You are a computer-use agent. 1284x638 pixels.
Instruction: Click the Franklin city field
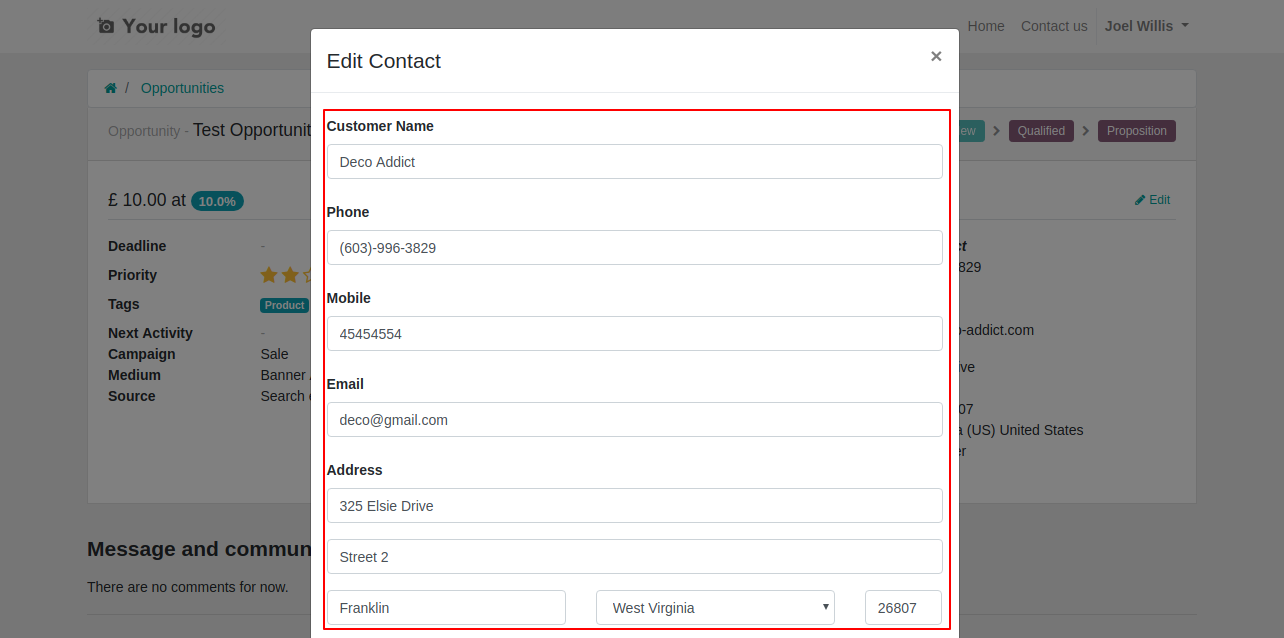(446, 607)
